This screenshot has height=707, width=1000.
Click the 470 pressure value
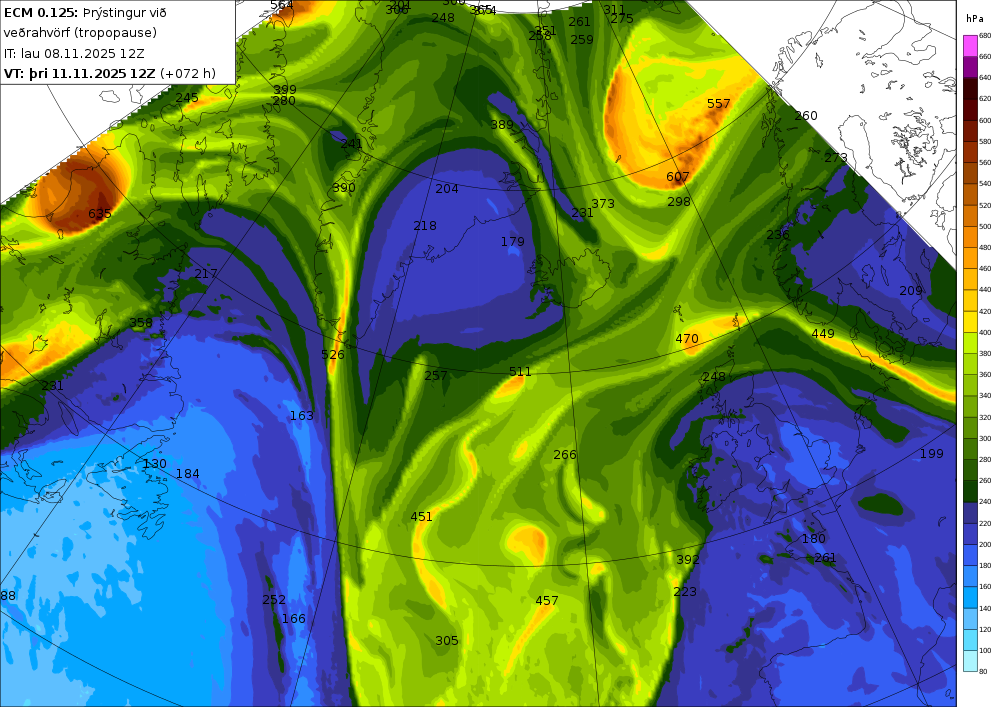[x=687, y=339]
